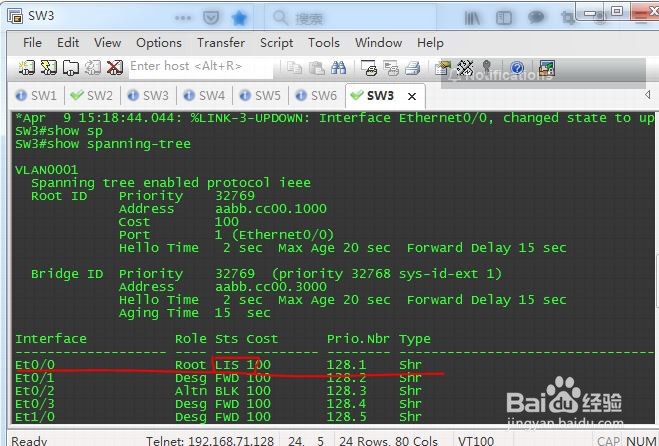Click the Print Selection icon
The image size is (659, 446).
pyautogui.click(x=391, y=68)
